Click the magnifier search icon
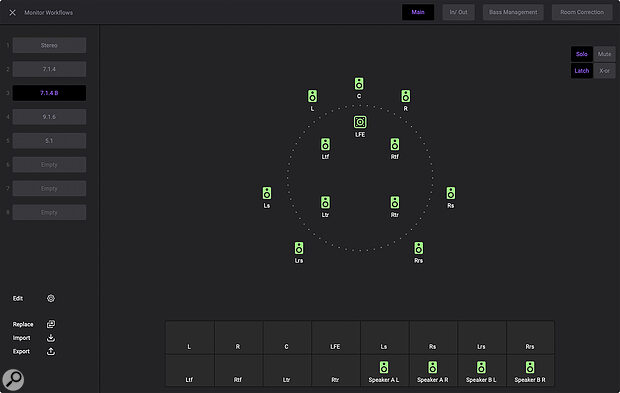Screen dimensions: 620x393 (x=13, y=380)
